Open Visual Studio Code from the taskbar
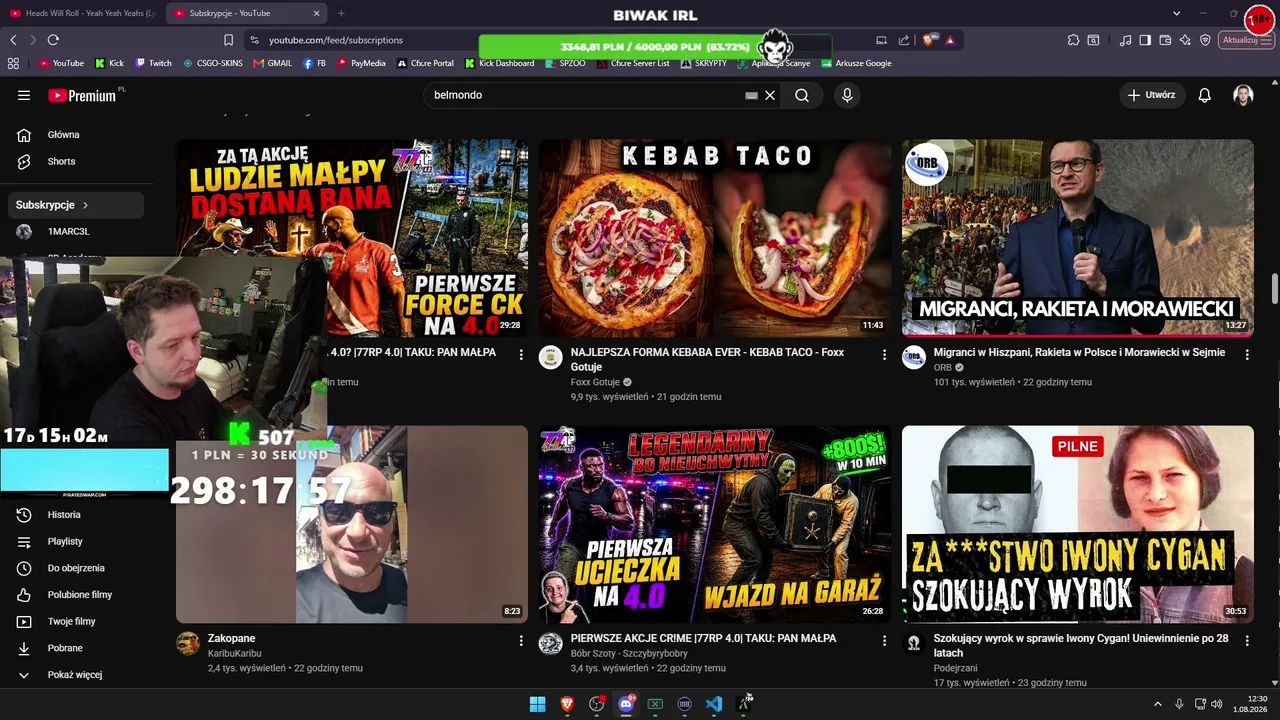Viewport: 1280px width, 720px height. 714,704
